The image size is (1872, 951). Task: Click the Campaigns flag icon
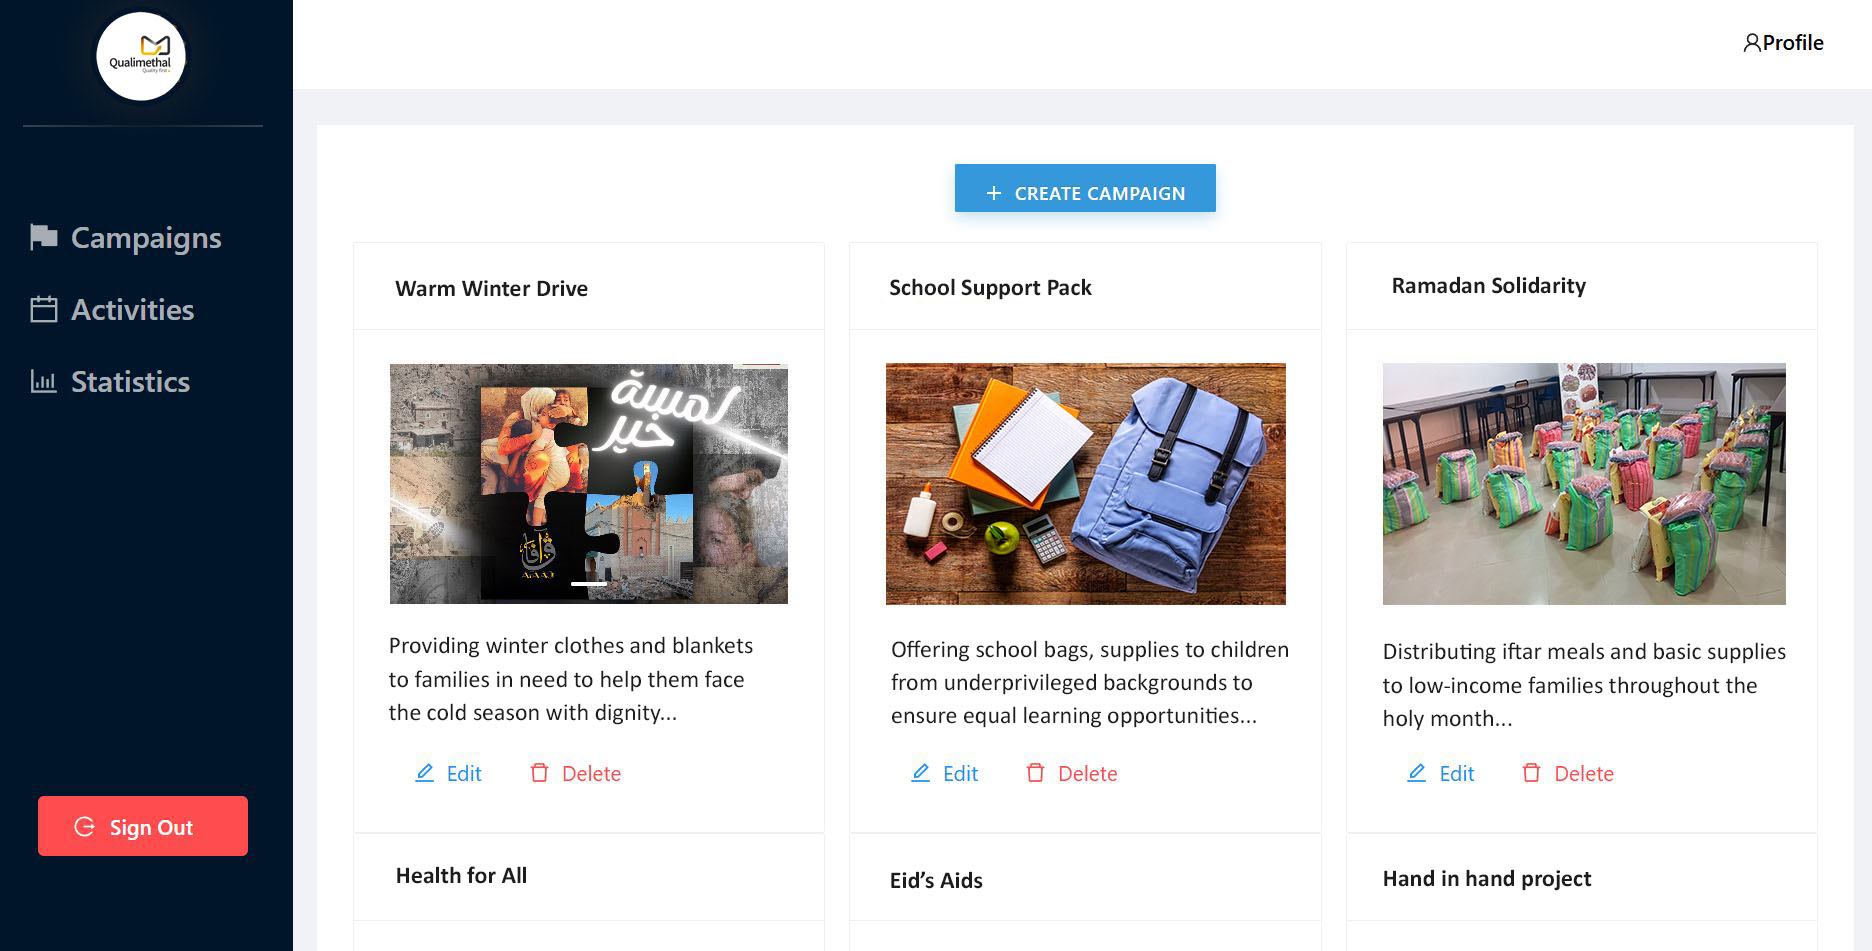tap(44, 237)
